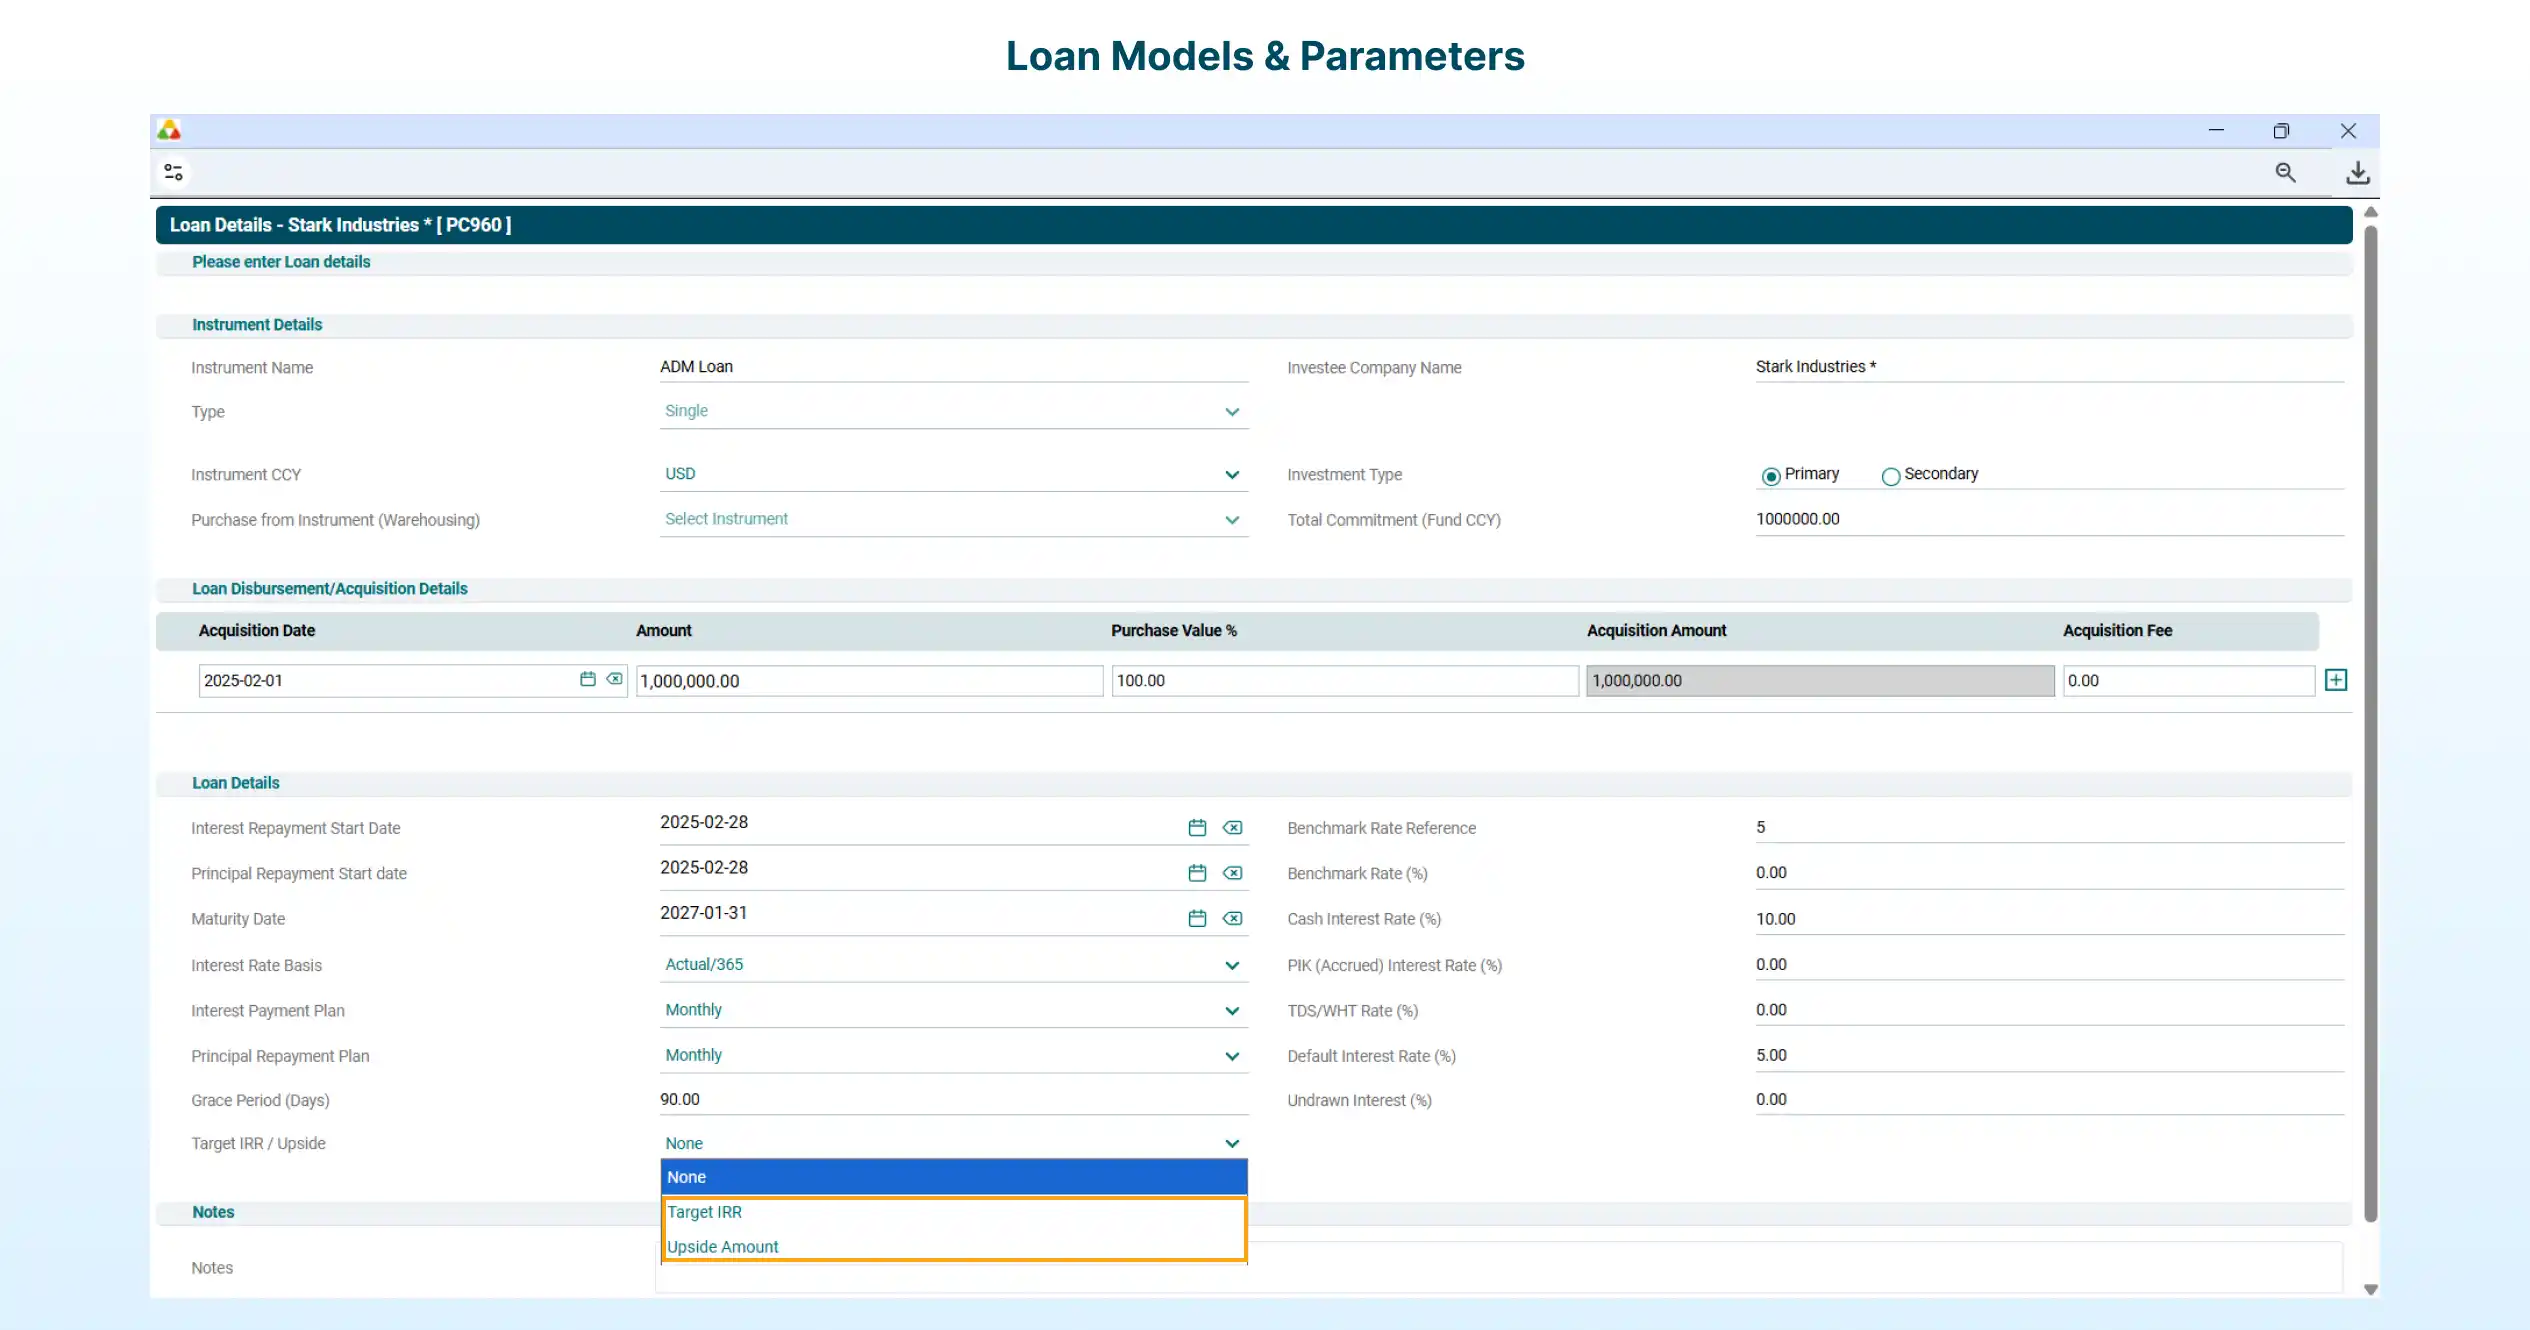Click the Notes section header
Viewport: 2530px width, 1330px height.
(213, 1212)
